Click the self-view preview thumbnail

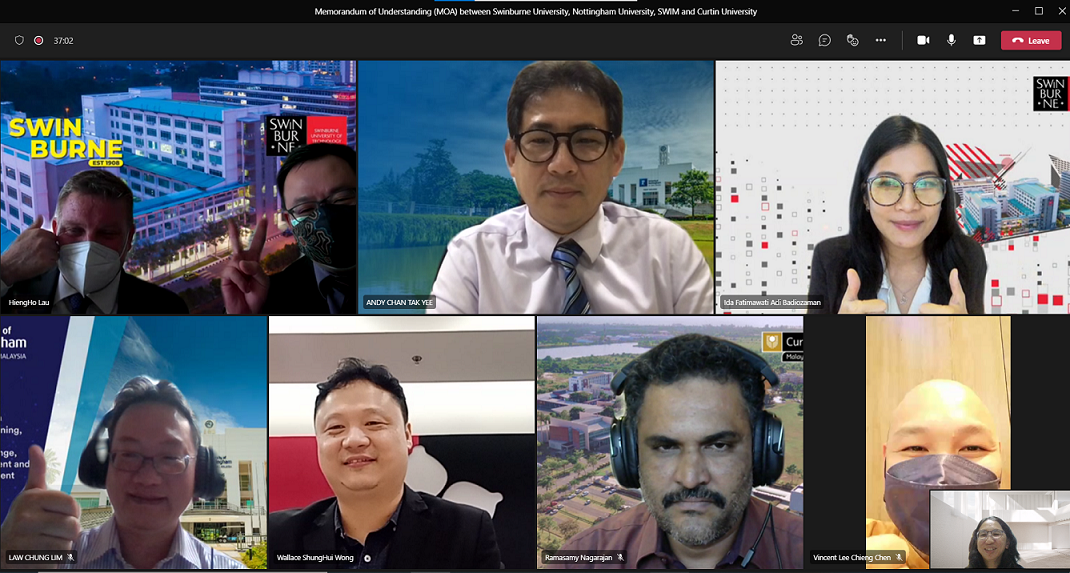[1000, 529]
